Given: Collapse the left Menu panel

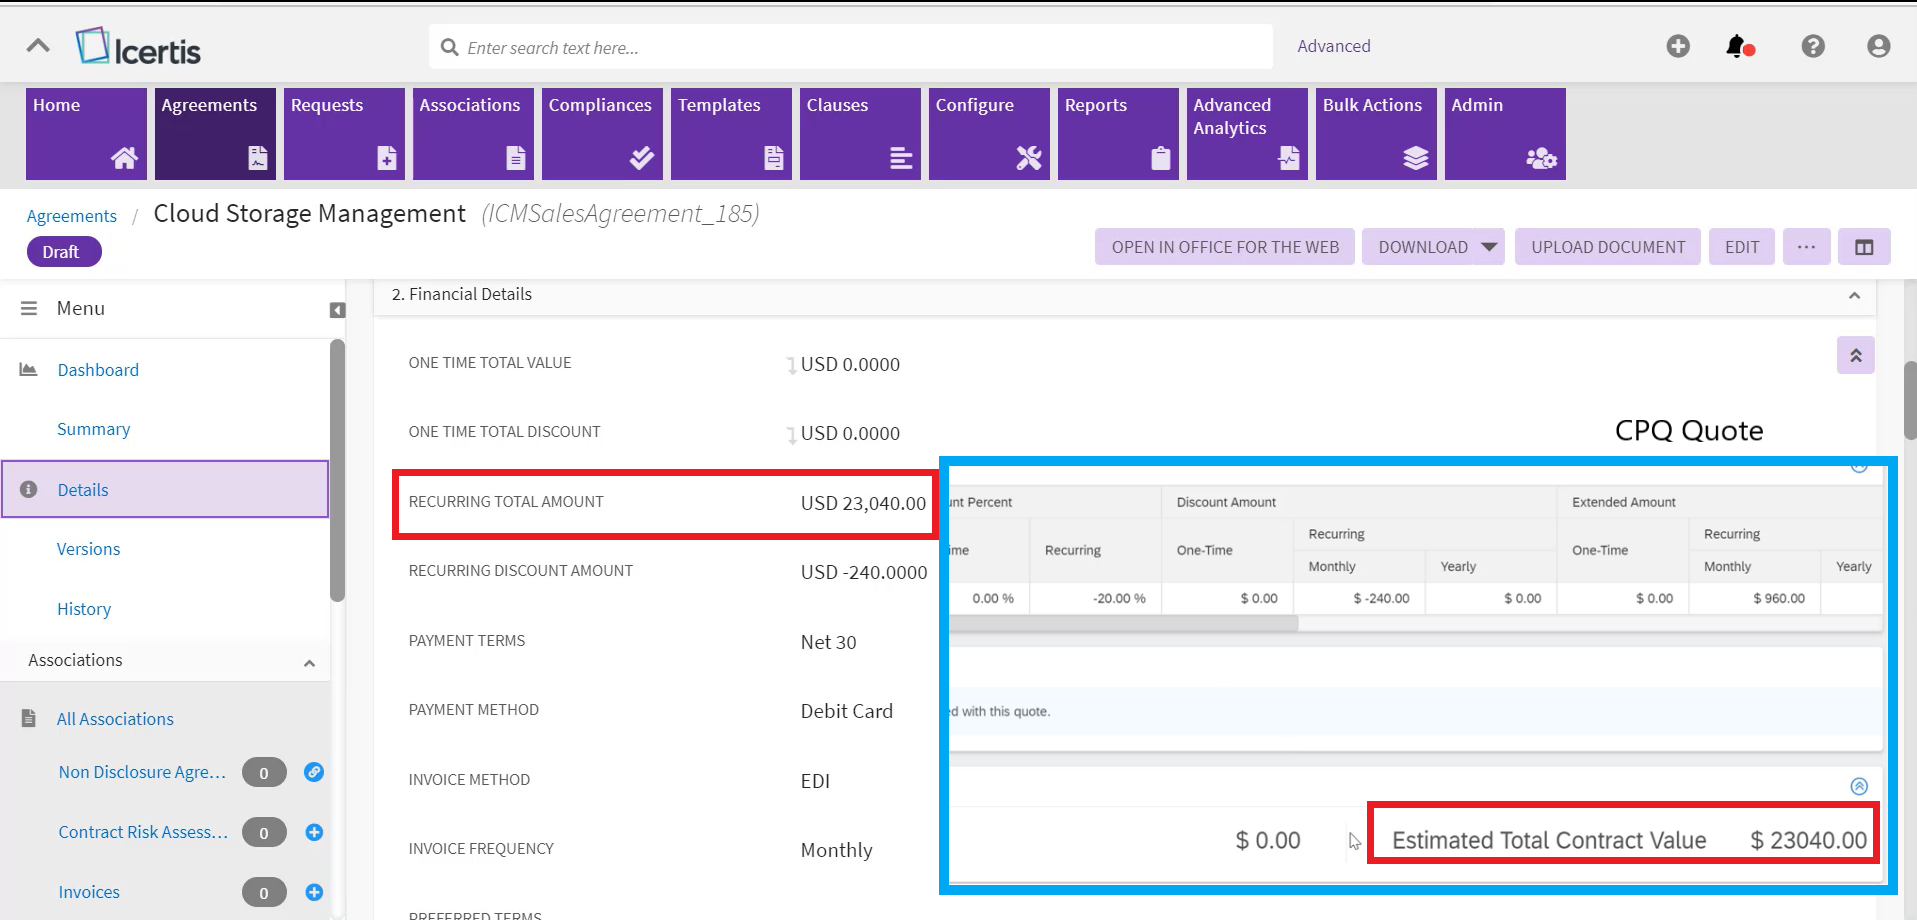Looking at the screenshot, I should [337, 310].
